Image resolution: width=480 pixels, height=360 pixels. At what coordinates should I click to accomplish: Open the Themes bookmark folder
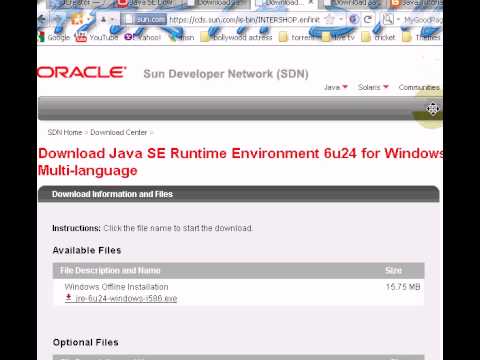pyautogui.click(x=421, y=37)
